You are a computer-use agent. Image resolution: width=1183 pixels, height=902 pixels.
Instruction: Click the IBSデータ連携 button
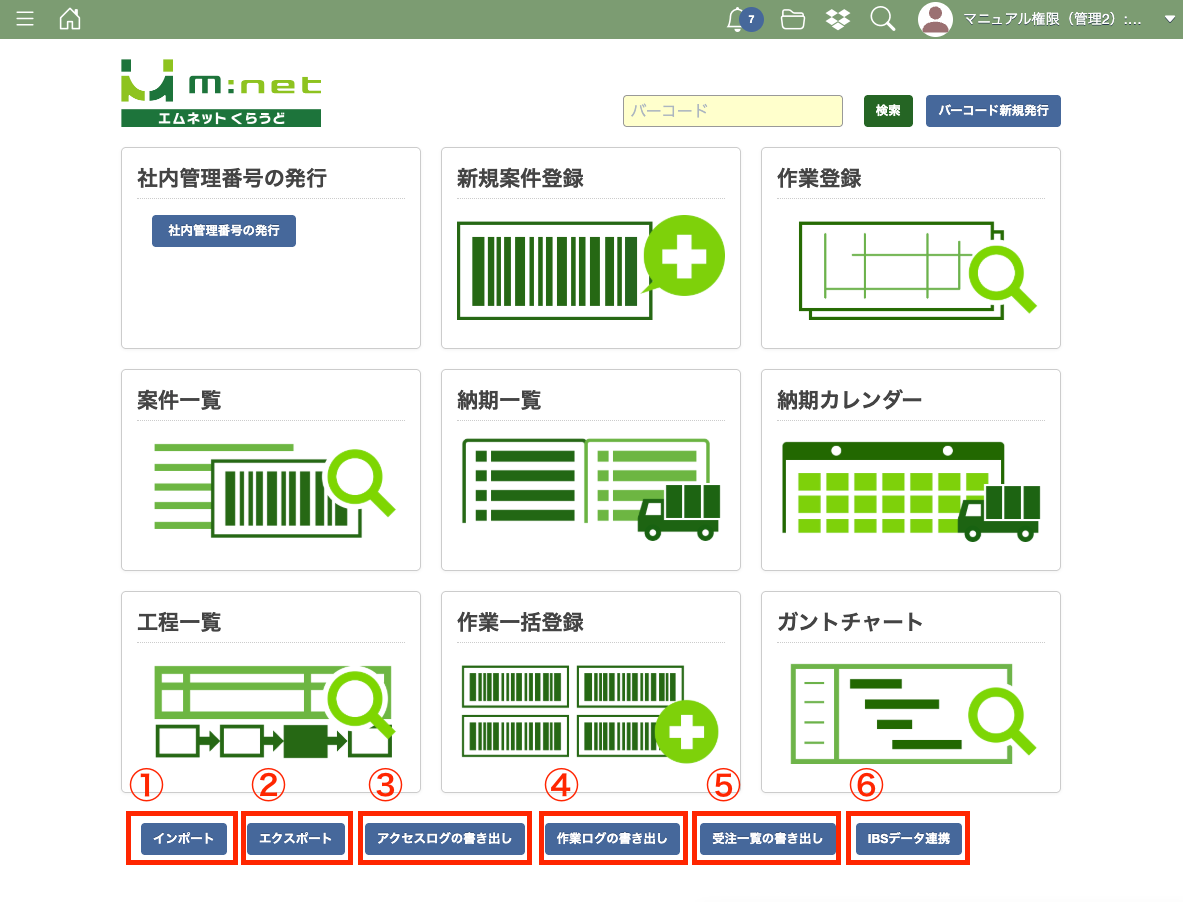click(x=908, y=839)
